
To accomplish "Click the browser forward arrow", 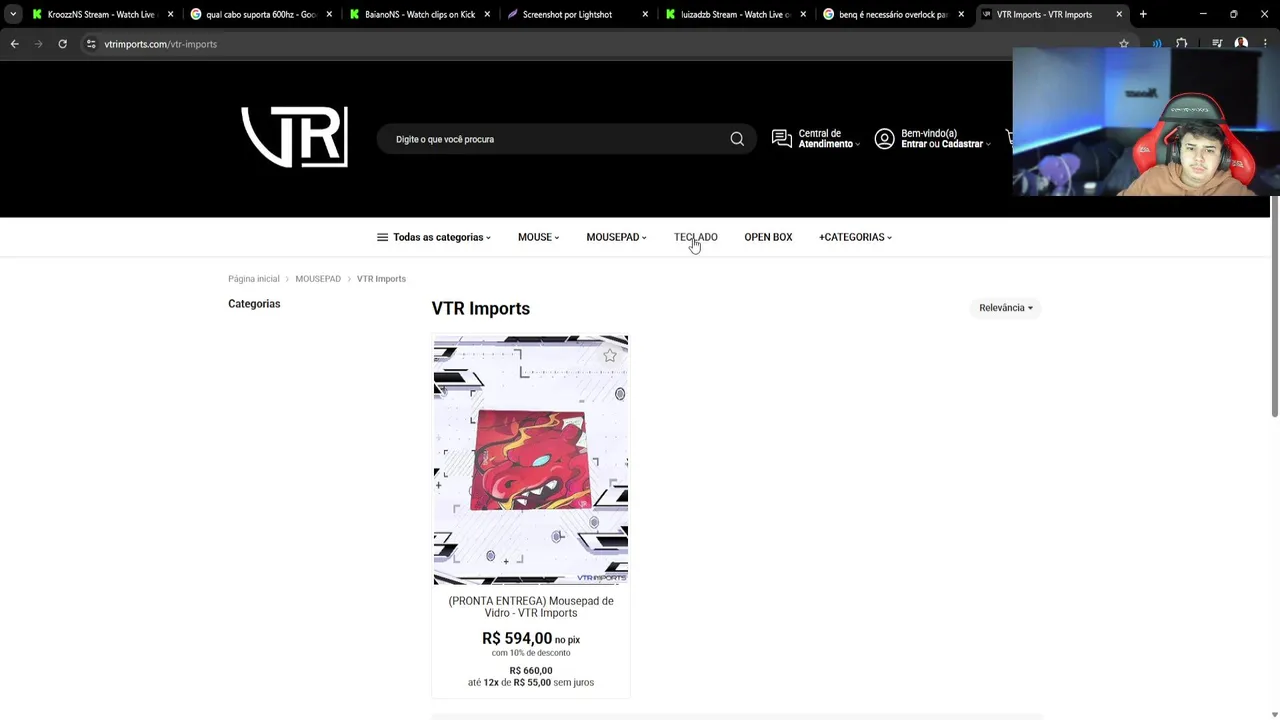I will (38, 44).
